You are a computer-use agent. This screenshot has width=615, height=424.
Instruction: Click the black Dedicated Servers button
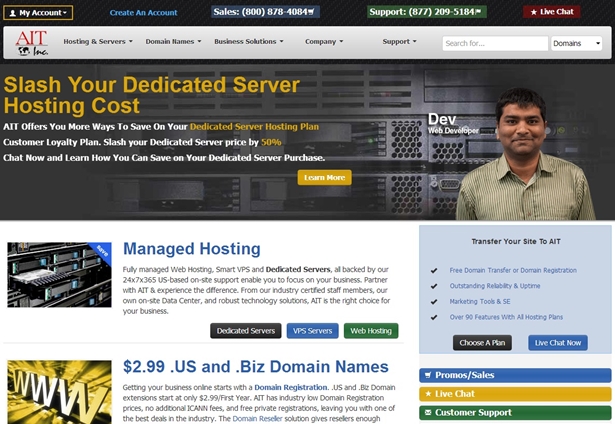click(x=246, y=331)
